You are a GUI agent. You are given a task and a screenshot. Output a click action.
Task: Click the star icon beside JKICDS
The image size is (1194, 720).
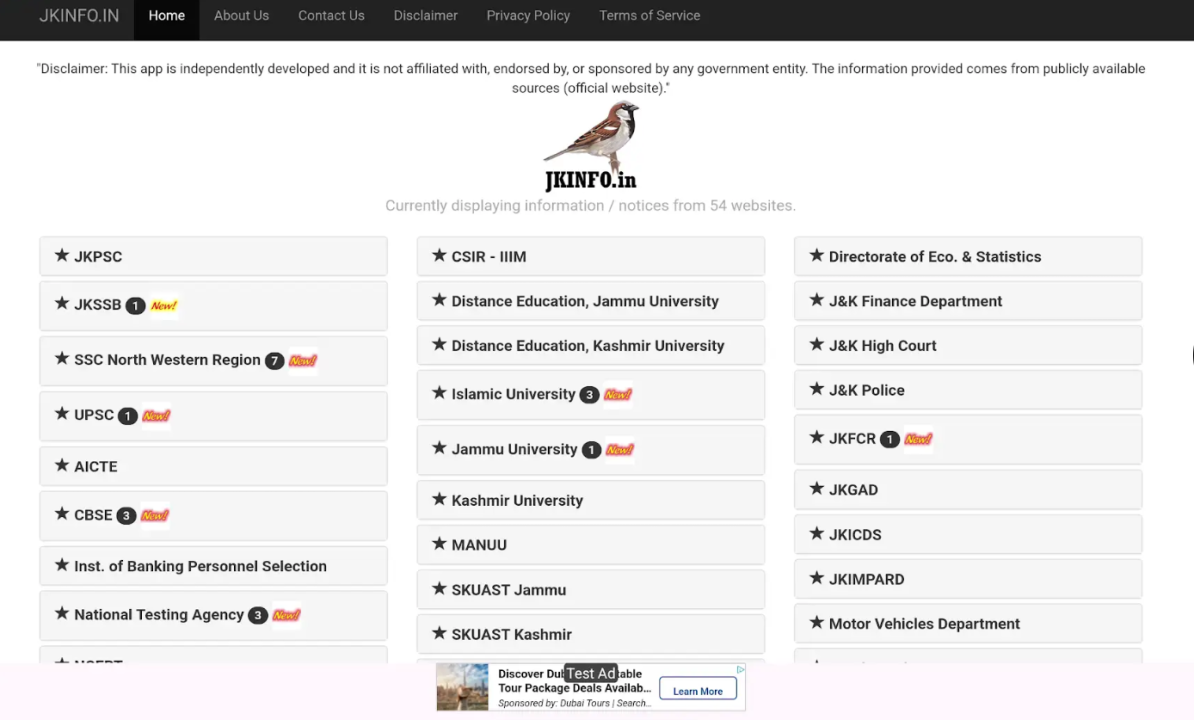click(817, 534)
